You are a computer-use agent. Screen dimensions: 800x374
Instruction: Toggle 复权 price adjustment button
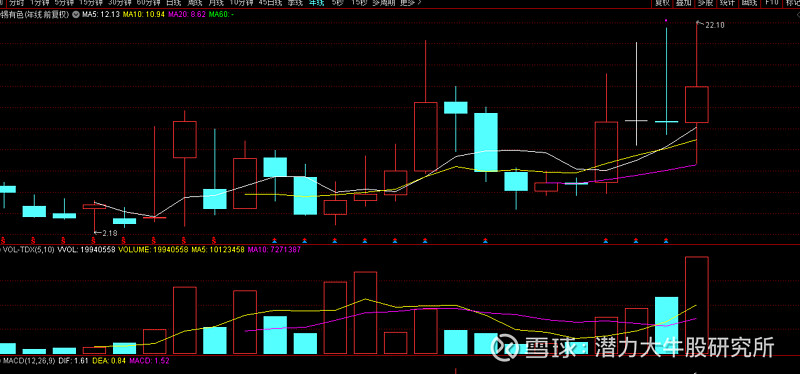[662, 3]
